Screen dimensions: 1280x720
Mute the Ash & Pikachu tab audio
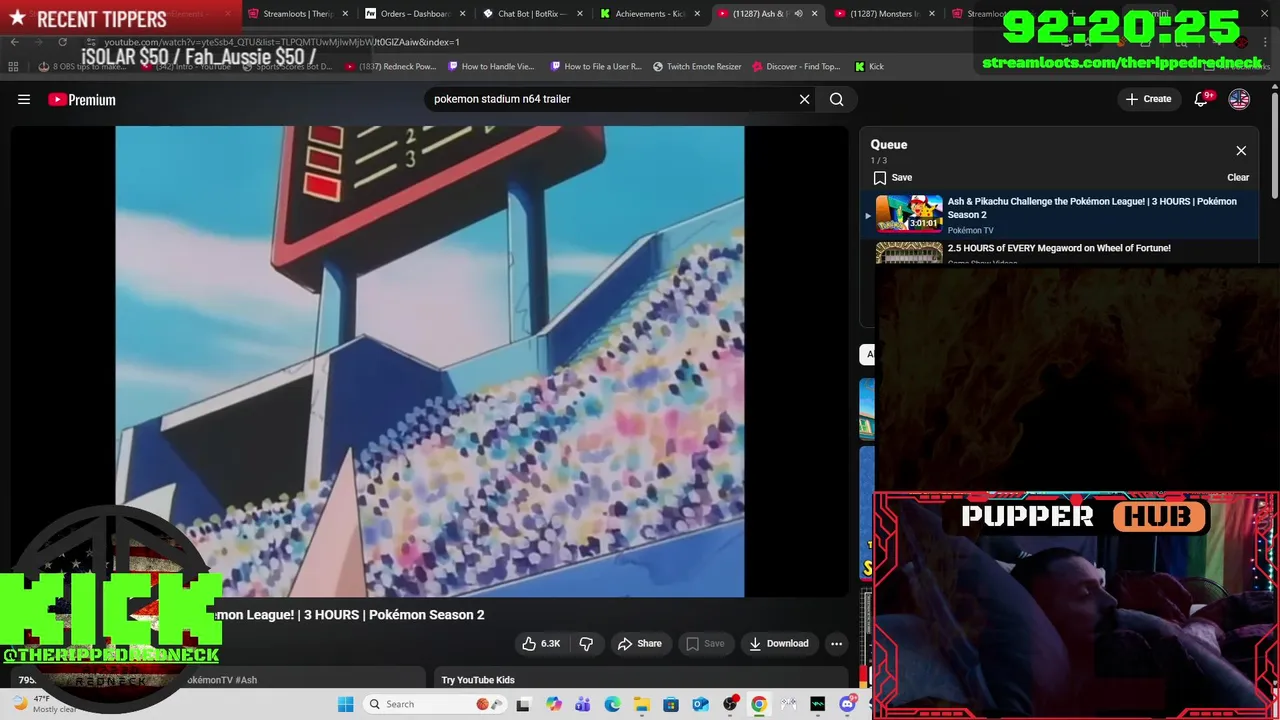pos(798,14)
